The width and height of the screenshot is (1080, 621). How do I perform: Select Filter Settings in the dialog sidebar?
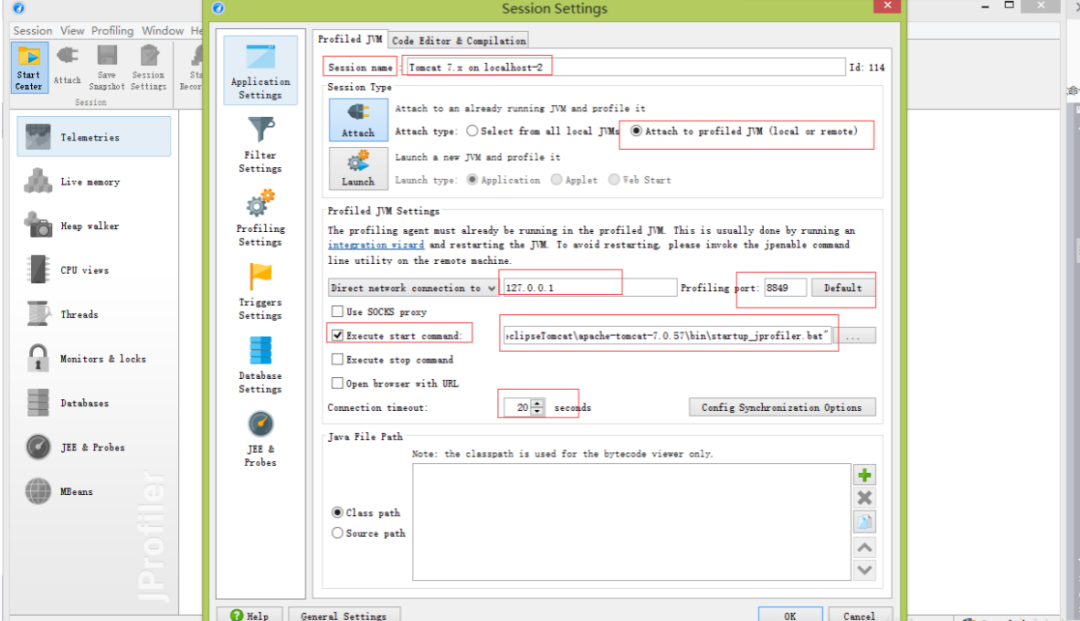260,144
